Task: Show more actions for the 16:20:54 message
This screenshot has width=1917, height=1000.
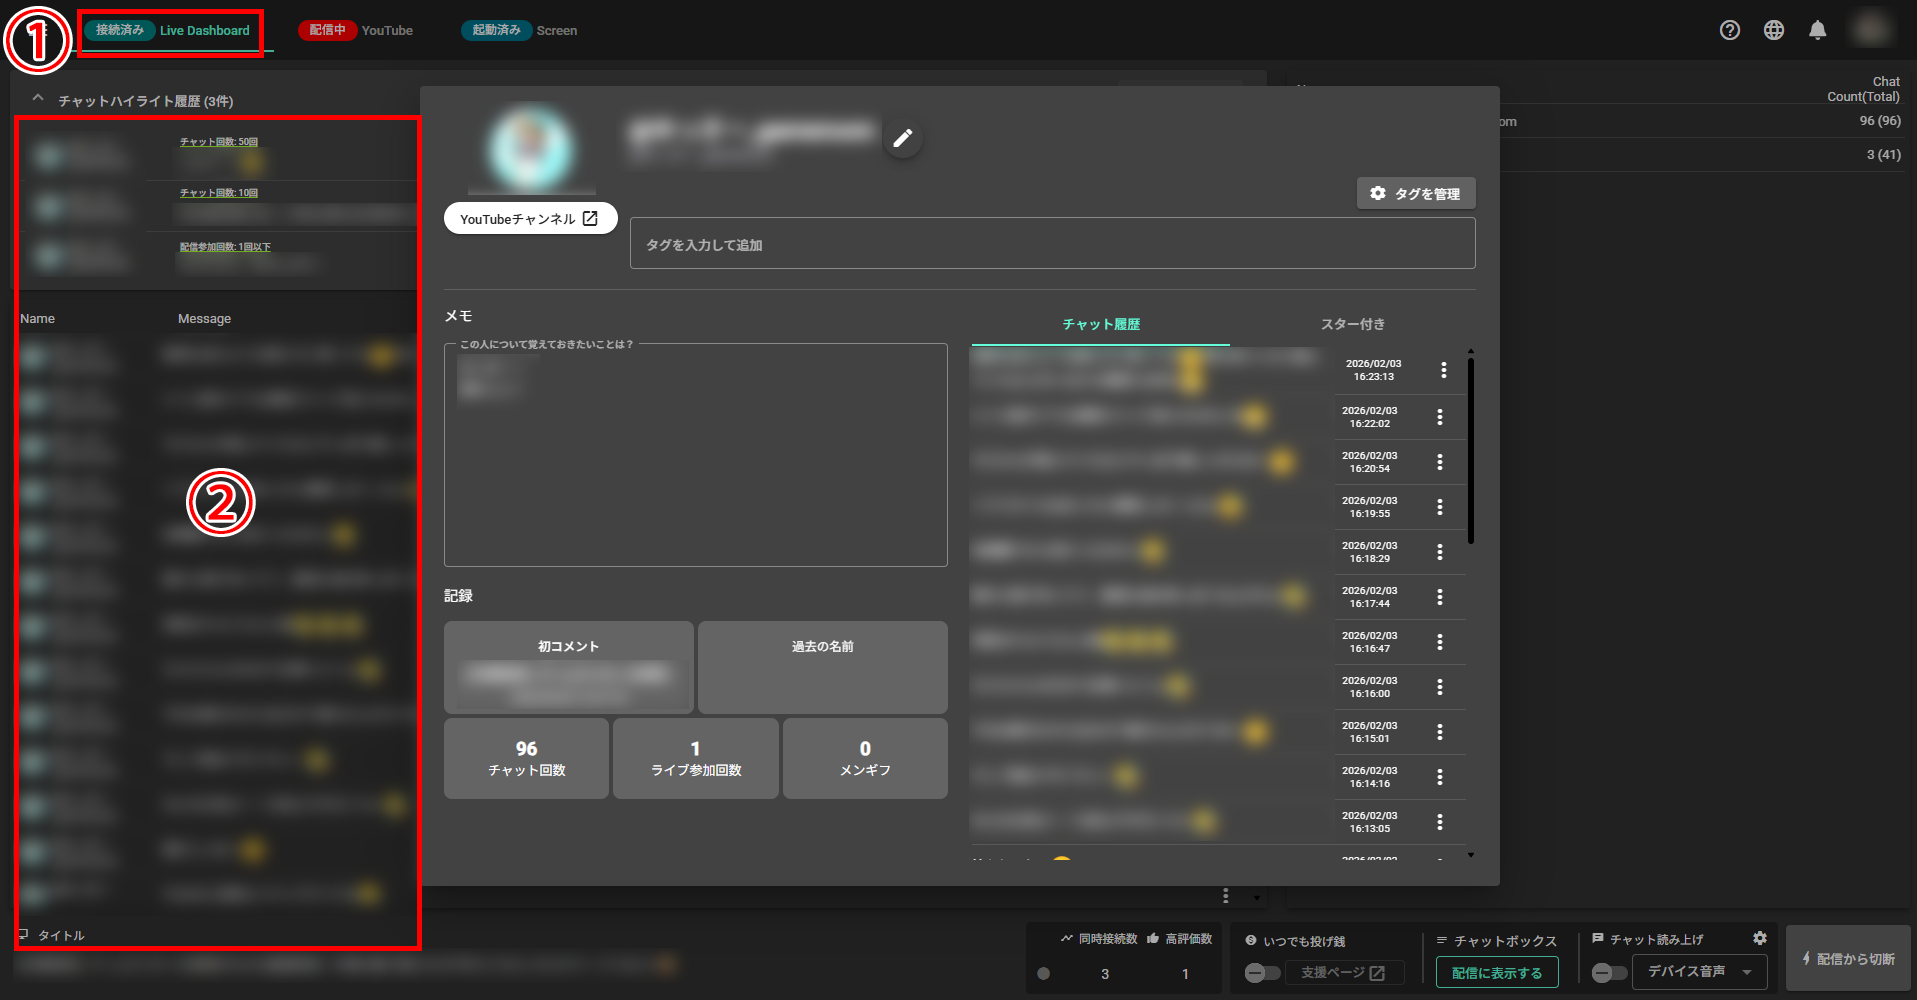Action: [x=1440, y=462]
